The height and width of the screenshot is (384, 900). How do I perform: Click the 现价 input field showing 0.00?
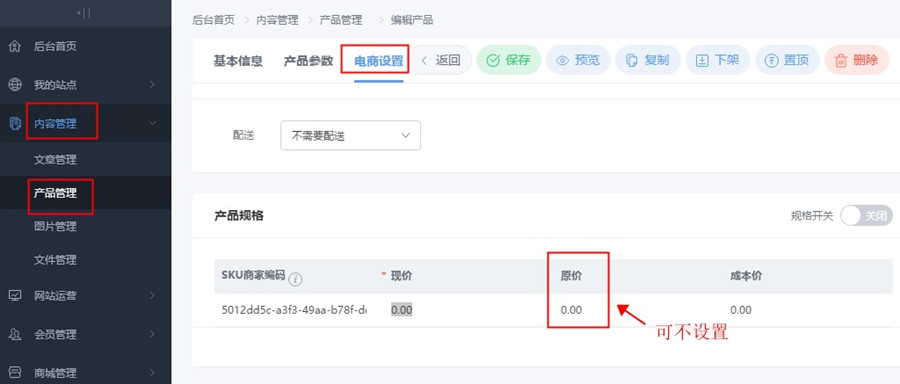click(x=402, y=310)
